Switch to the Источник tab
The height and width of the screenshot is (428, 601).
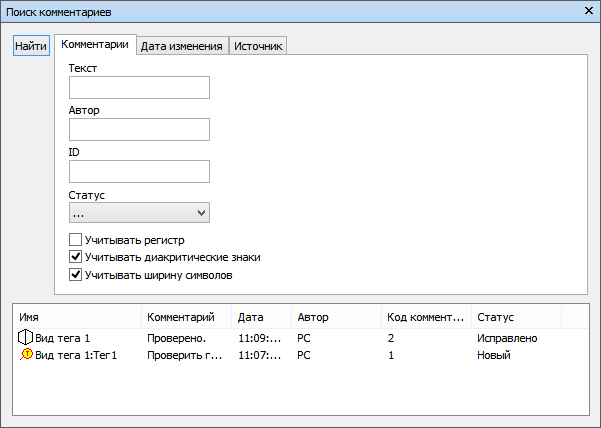(x=258, y=46)
